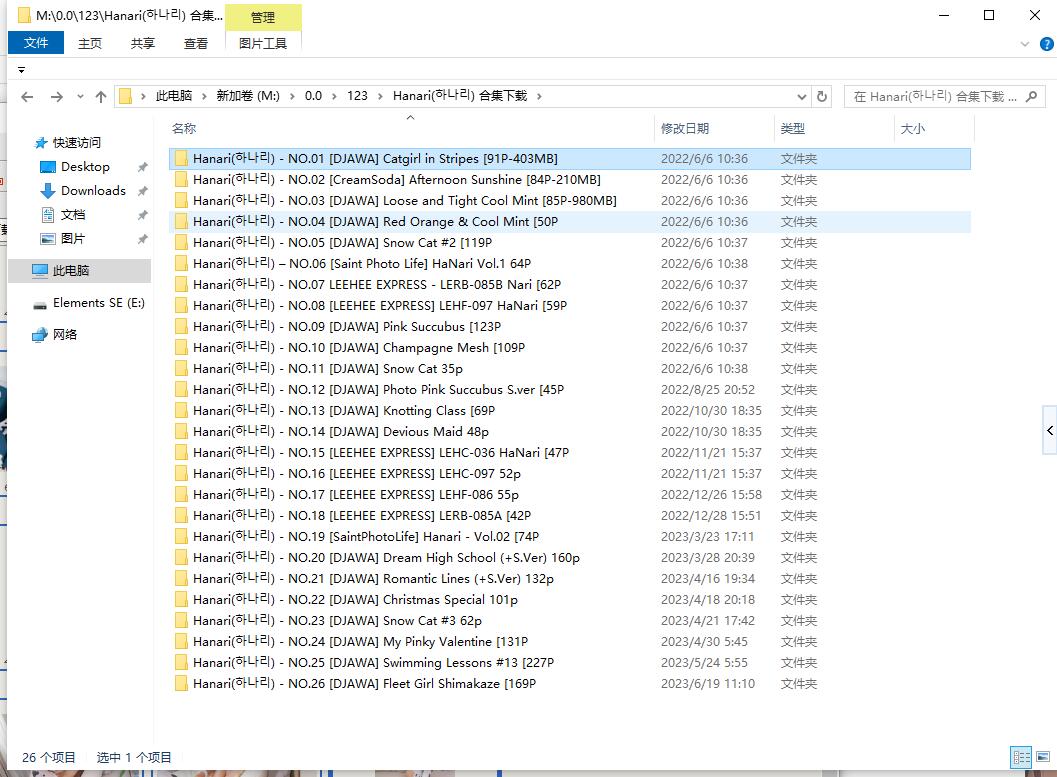Expand chevron after 123 breadcrumb

coord(380,96)
